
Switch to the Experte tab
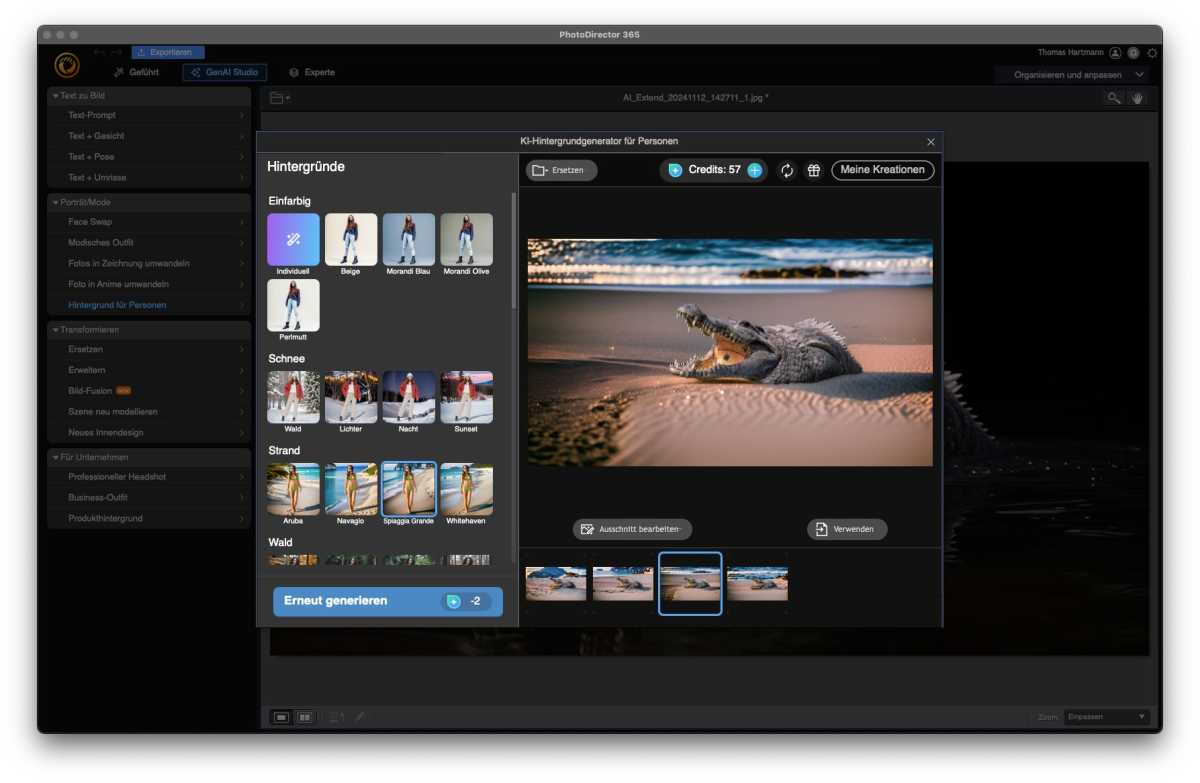tap(312, 73)
